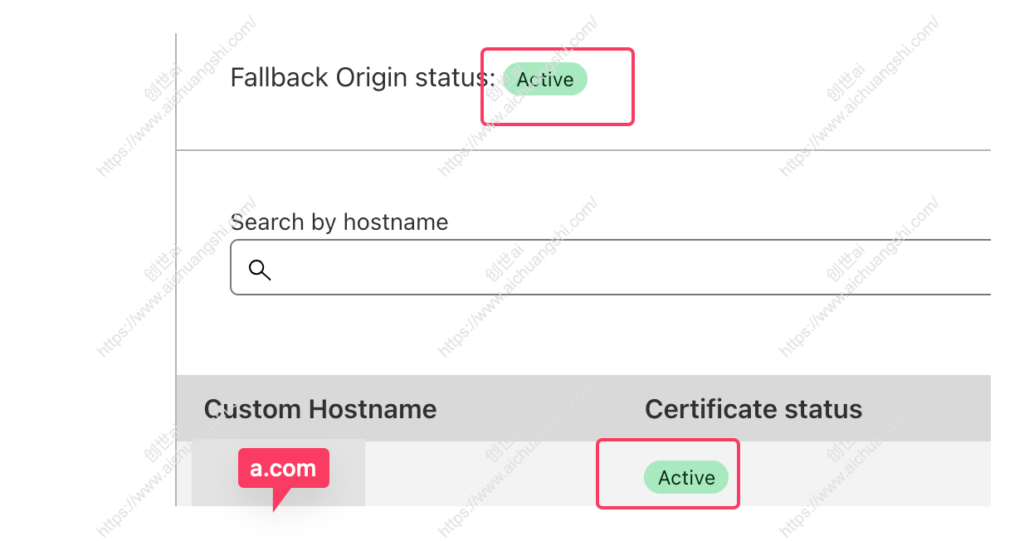This screenshot has height=541, width=1024.
Task: Click the magnifying glass search icon
Action: point(259,269)
